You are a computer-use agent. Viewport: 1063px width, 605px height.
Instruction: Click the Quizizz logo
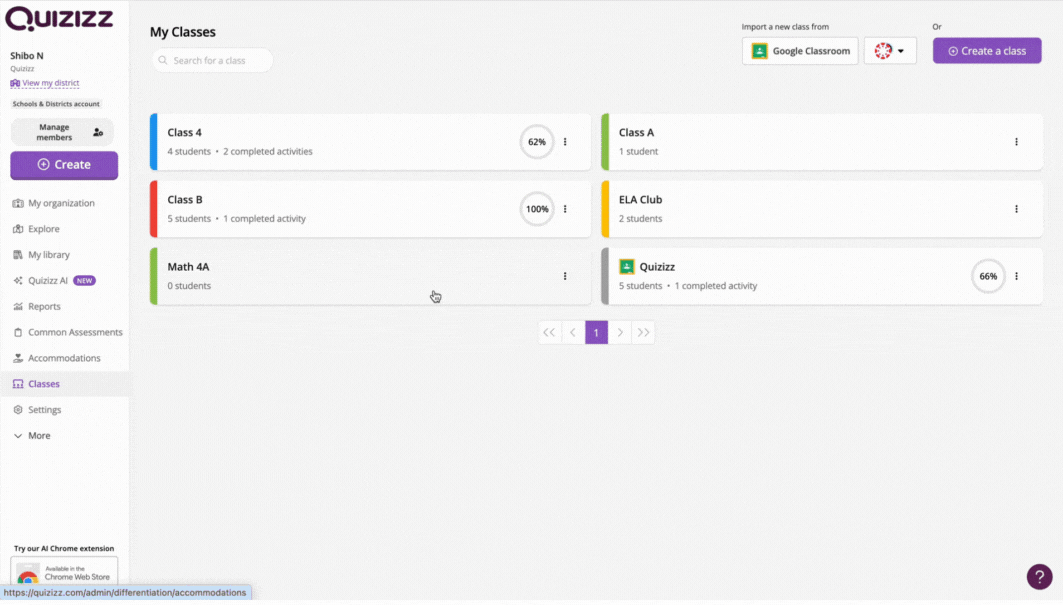pos(59,18)
